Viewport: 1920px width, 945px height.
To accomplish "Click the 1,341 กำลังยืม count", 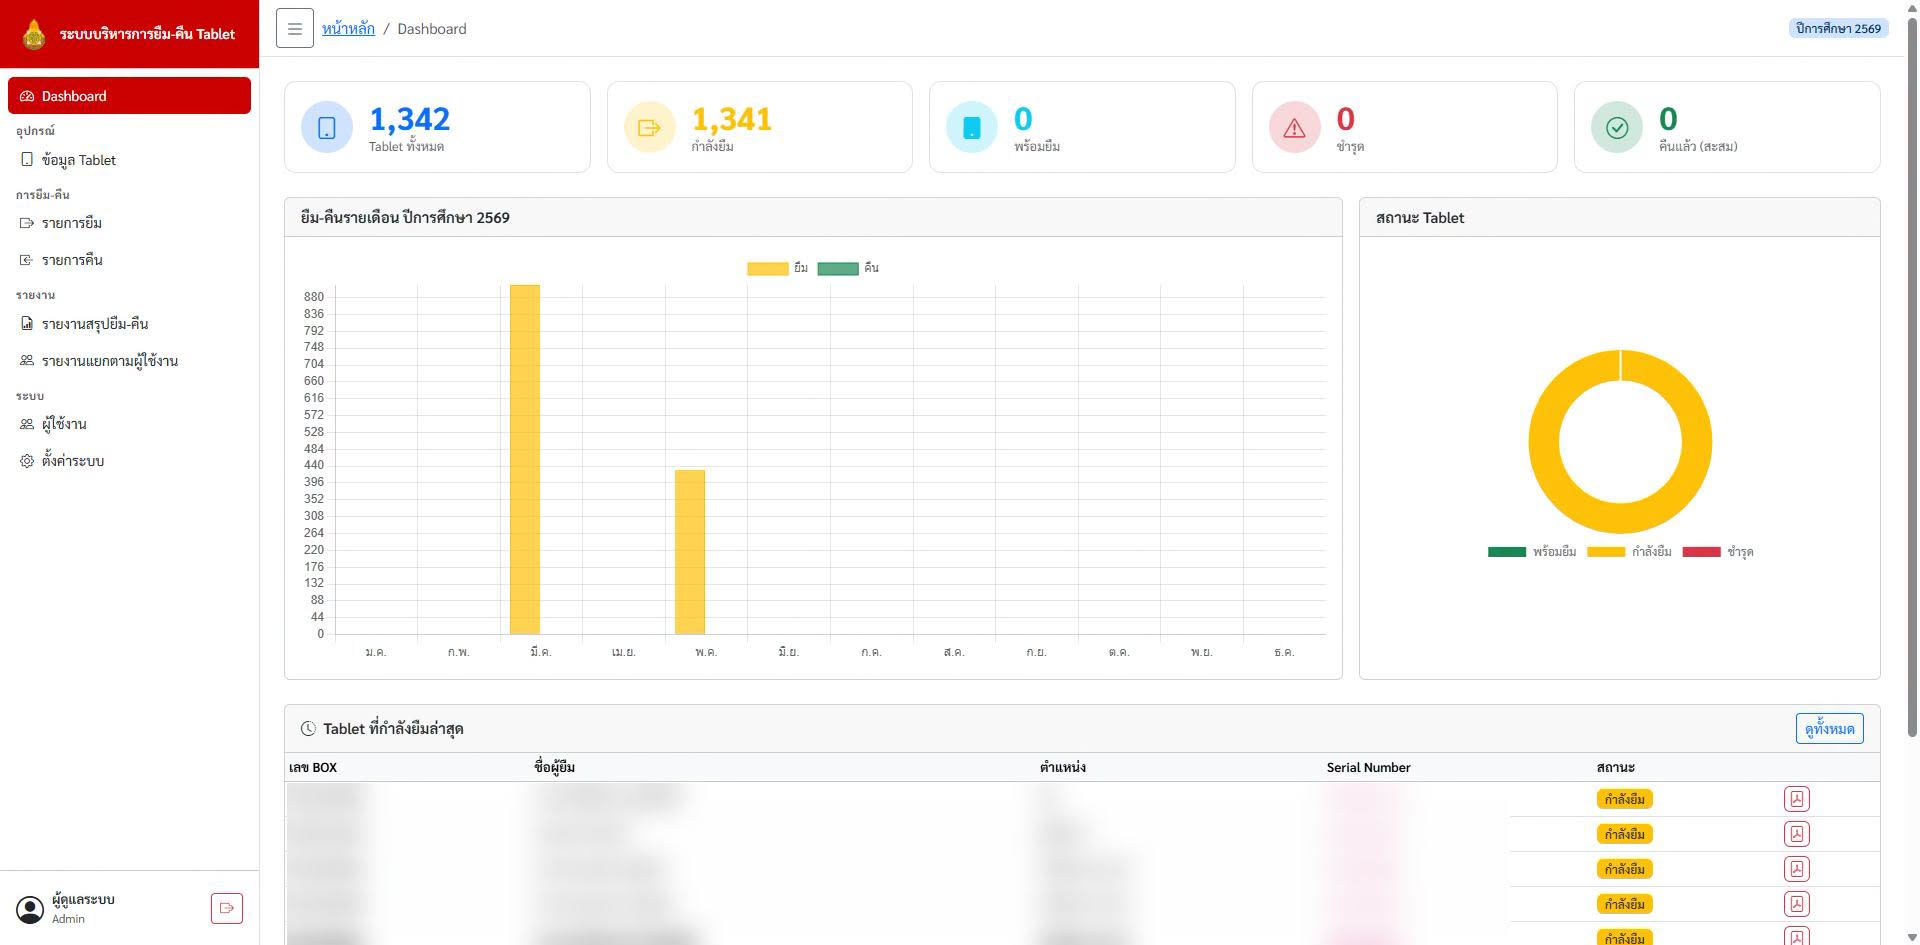I will tap(732, 119).
